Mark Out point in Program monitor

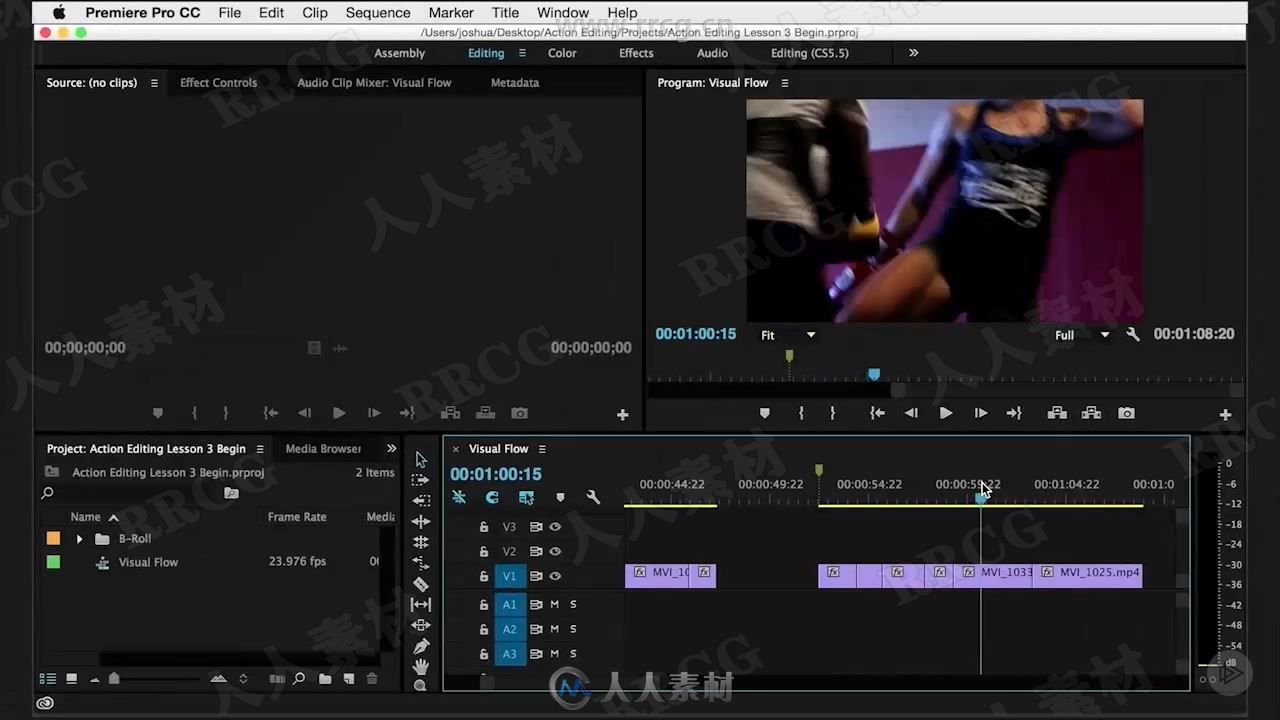[832, 413]
